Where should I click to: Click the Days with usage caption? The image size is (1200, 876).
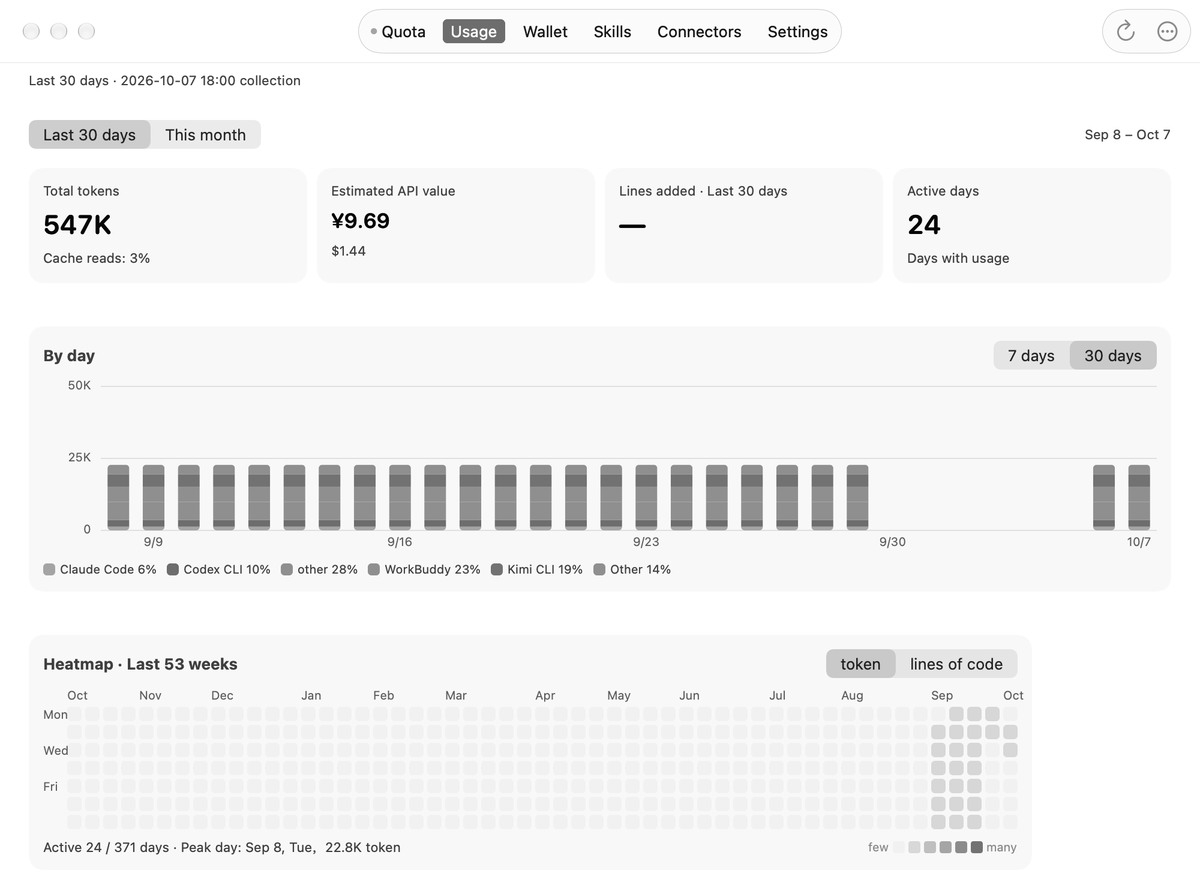tap(958, 258)
